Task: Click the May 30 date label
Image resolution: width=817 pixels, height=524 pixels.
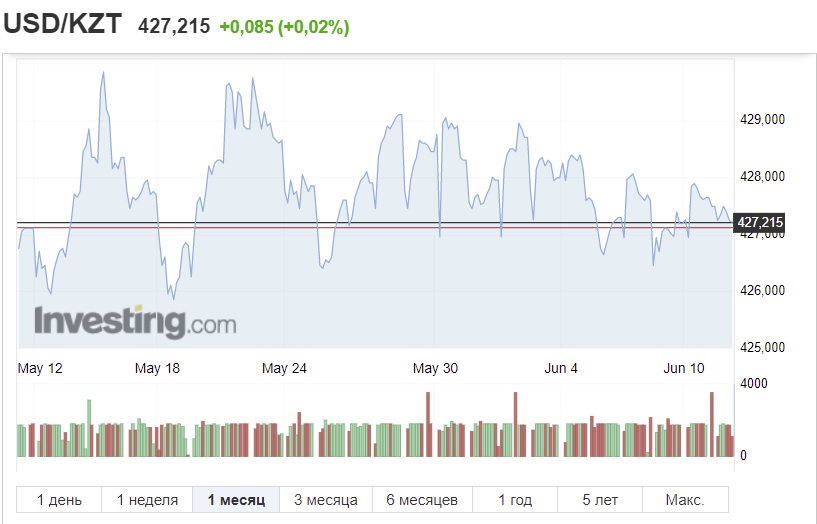Action: pyautogui.click(x=435, y=368)
